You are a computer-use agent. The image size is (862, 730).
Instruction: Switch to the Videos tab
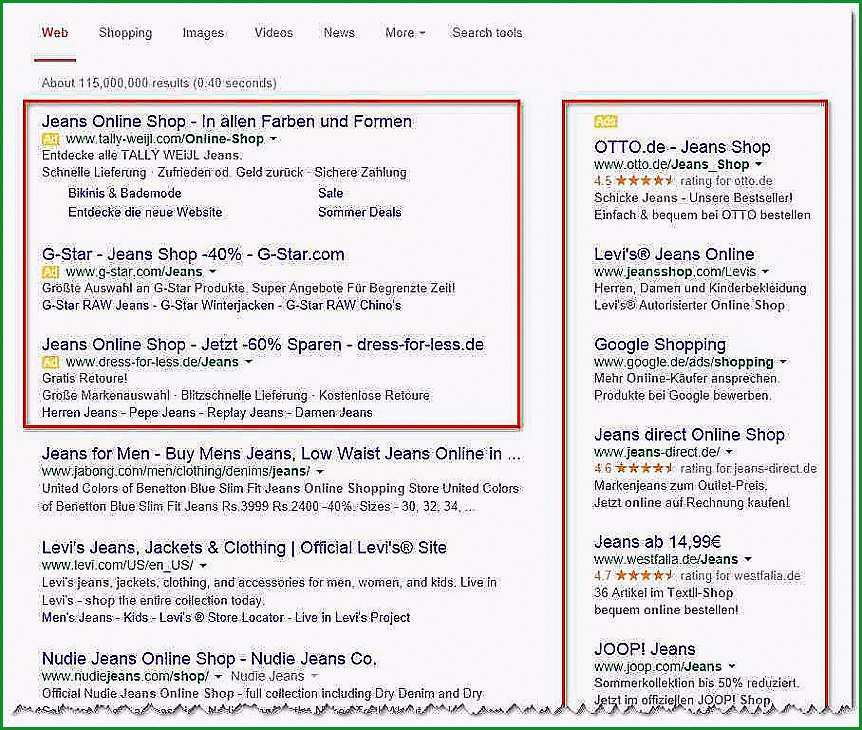point(273,33)
